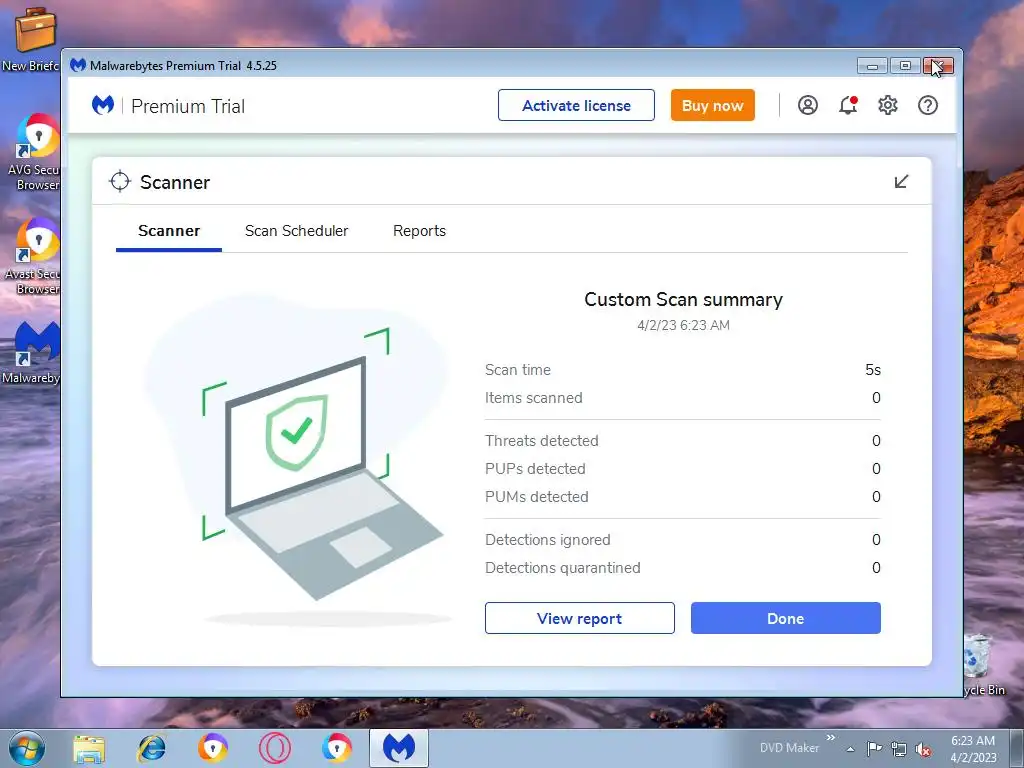Close the Malwarebytes window
This screenshot has height=768, width=1024.
(938, 66)
